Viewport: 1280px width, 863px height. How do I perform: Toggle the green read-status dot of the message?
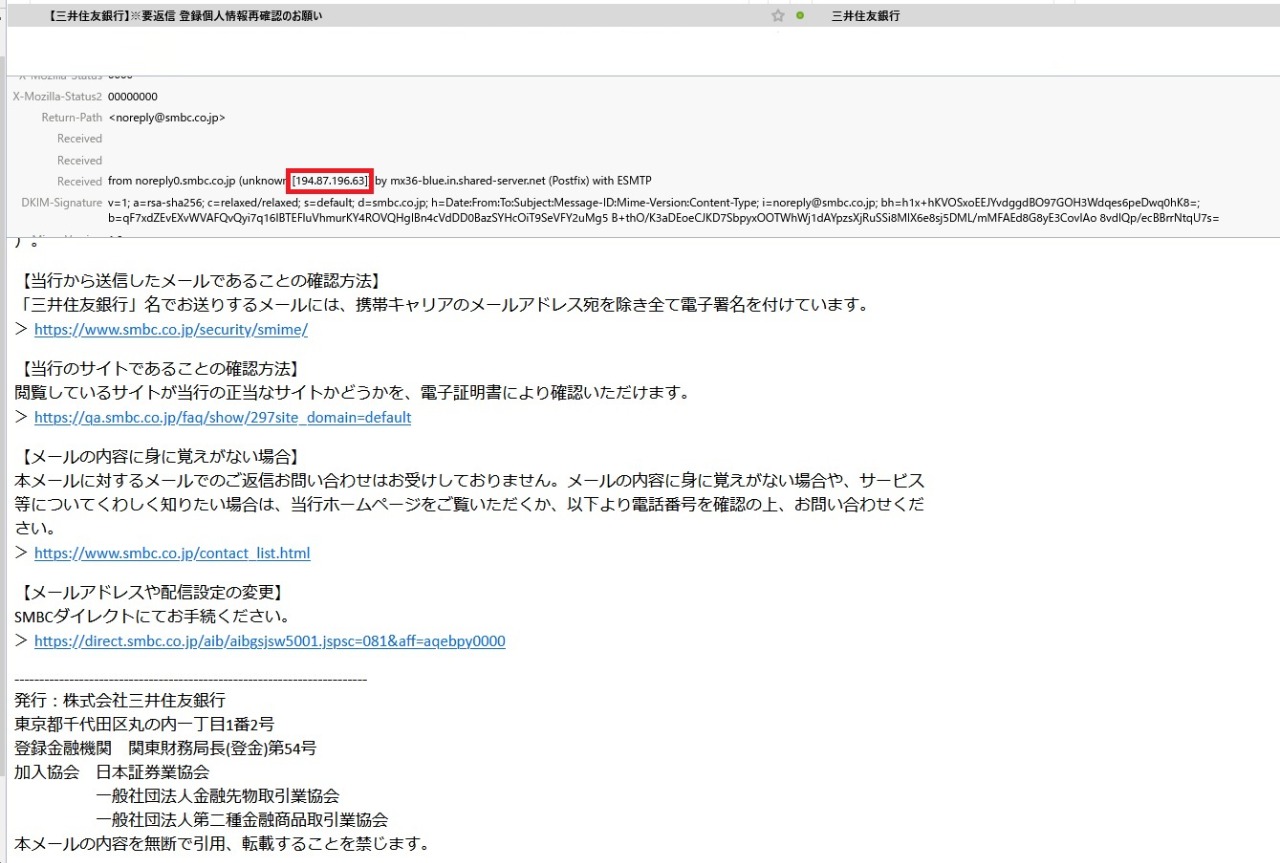(x=800, y=16)
